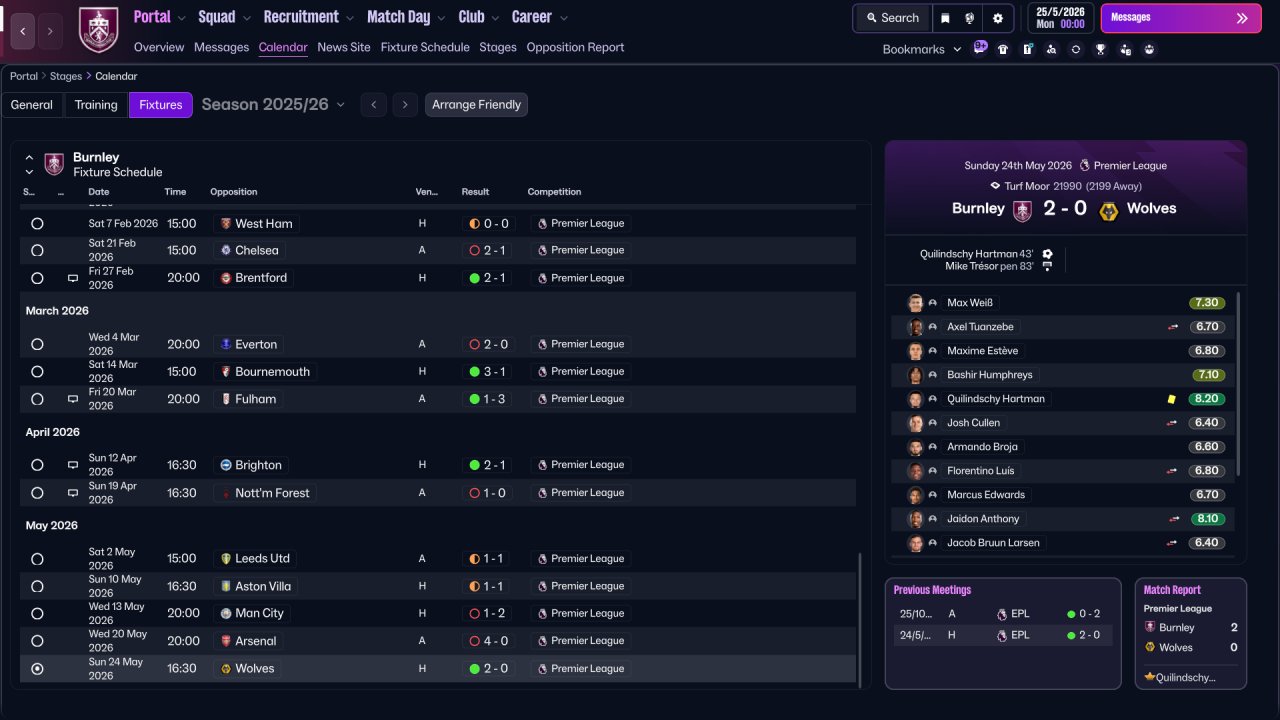Select the Nott'm Forest fixture radio button

[37, 493]
